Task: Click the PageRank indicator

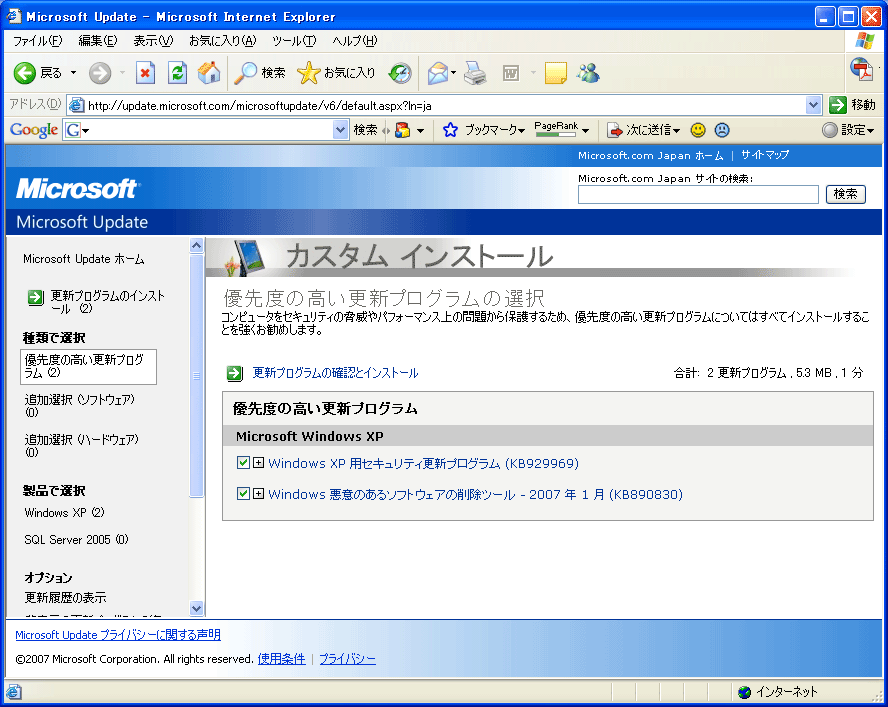Action: [556, 130]
